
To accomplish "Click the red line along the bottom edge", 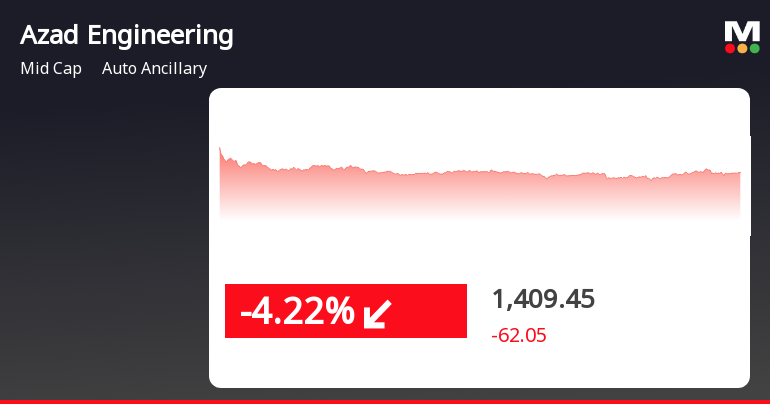I will 385,401.
